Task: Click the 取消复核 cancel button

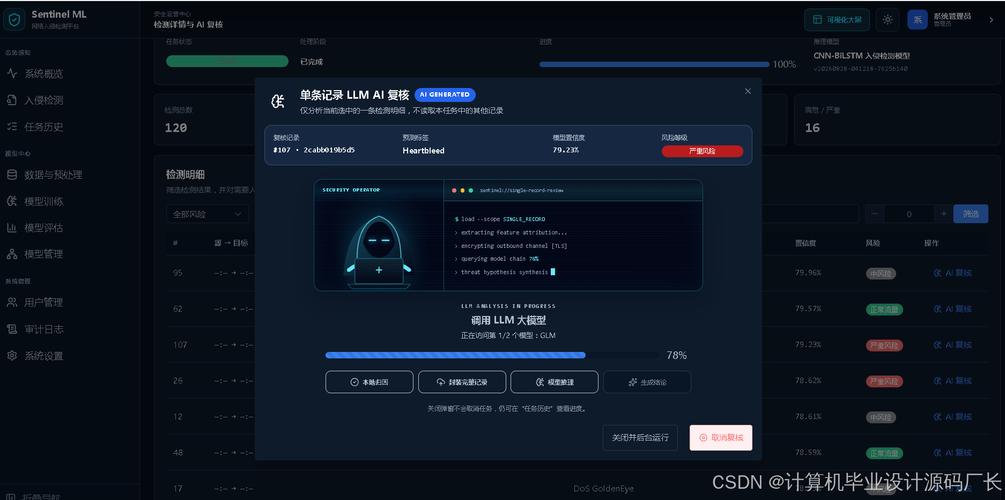Action: [720, 438]
